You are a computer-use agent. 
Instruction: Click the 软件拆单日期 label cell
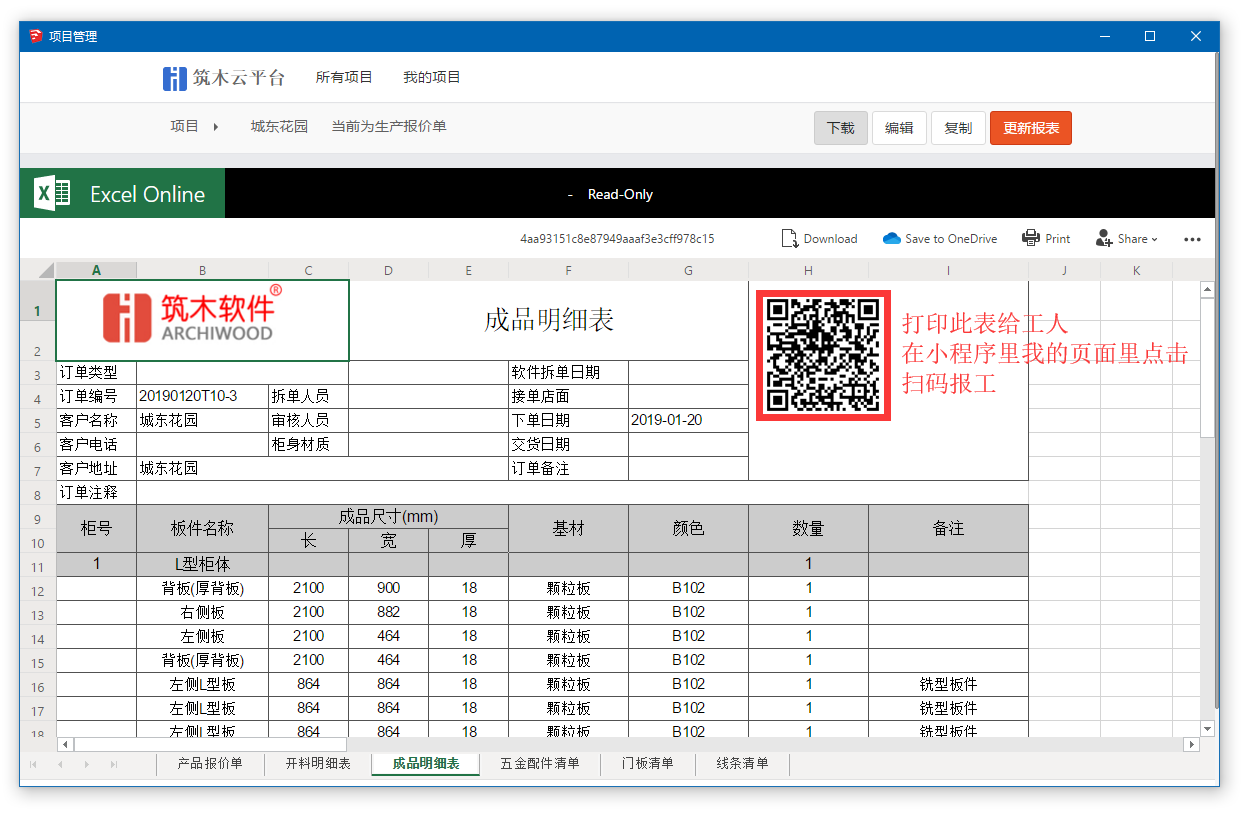click(568, 373)
